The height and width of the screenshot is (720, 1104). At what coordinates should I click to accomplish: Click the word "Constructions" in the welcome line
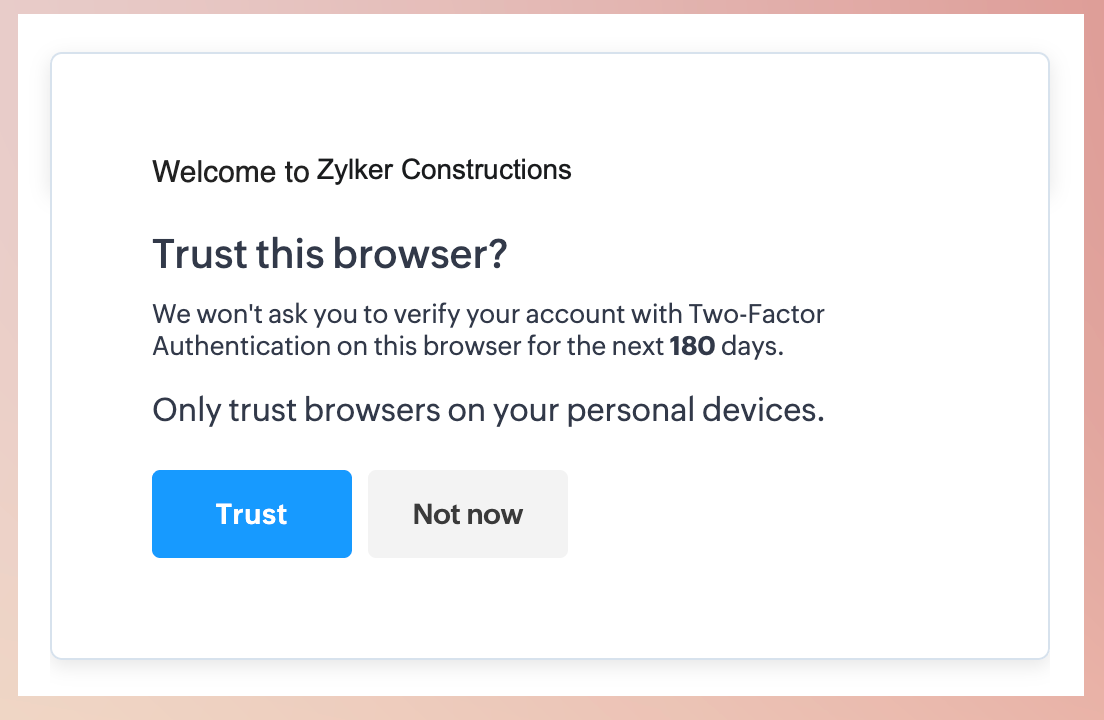[486, 170]
